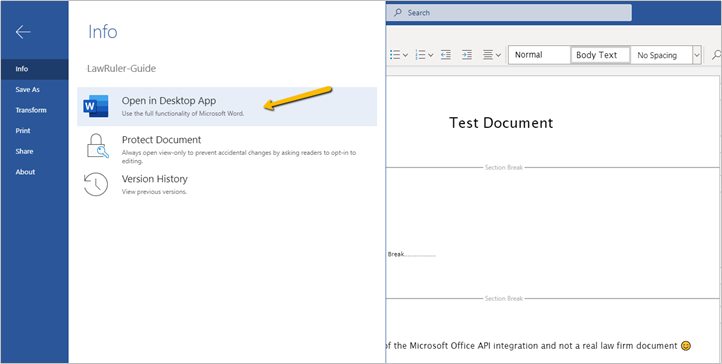Image resolution: width=722 pixels, height=364 pixels.
Task: Choose Transform in the sidebar
Action: click(35, 110)
